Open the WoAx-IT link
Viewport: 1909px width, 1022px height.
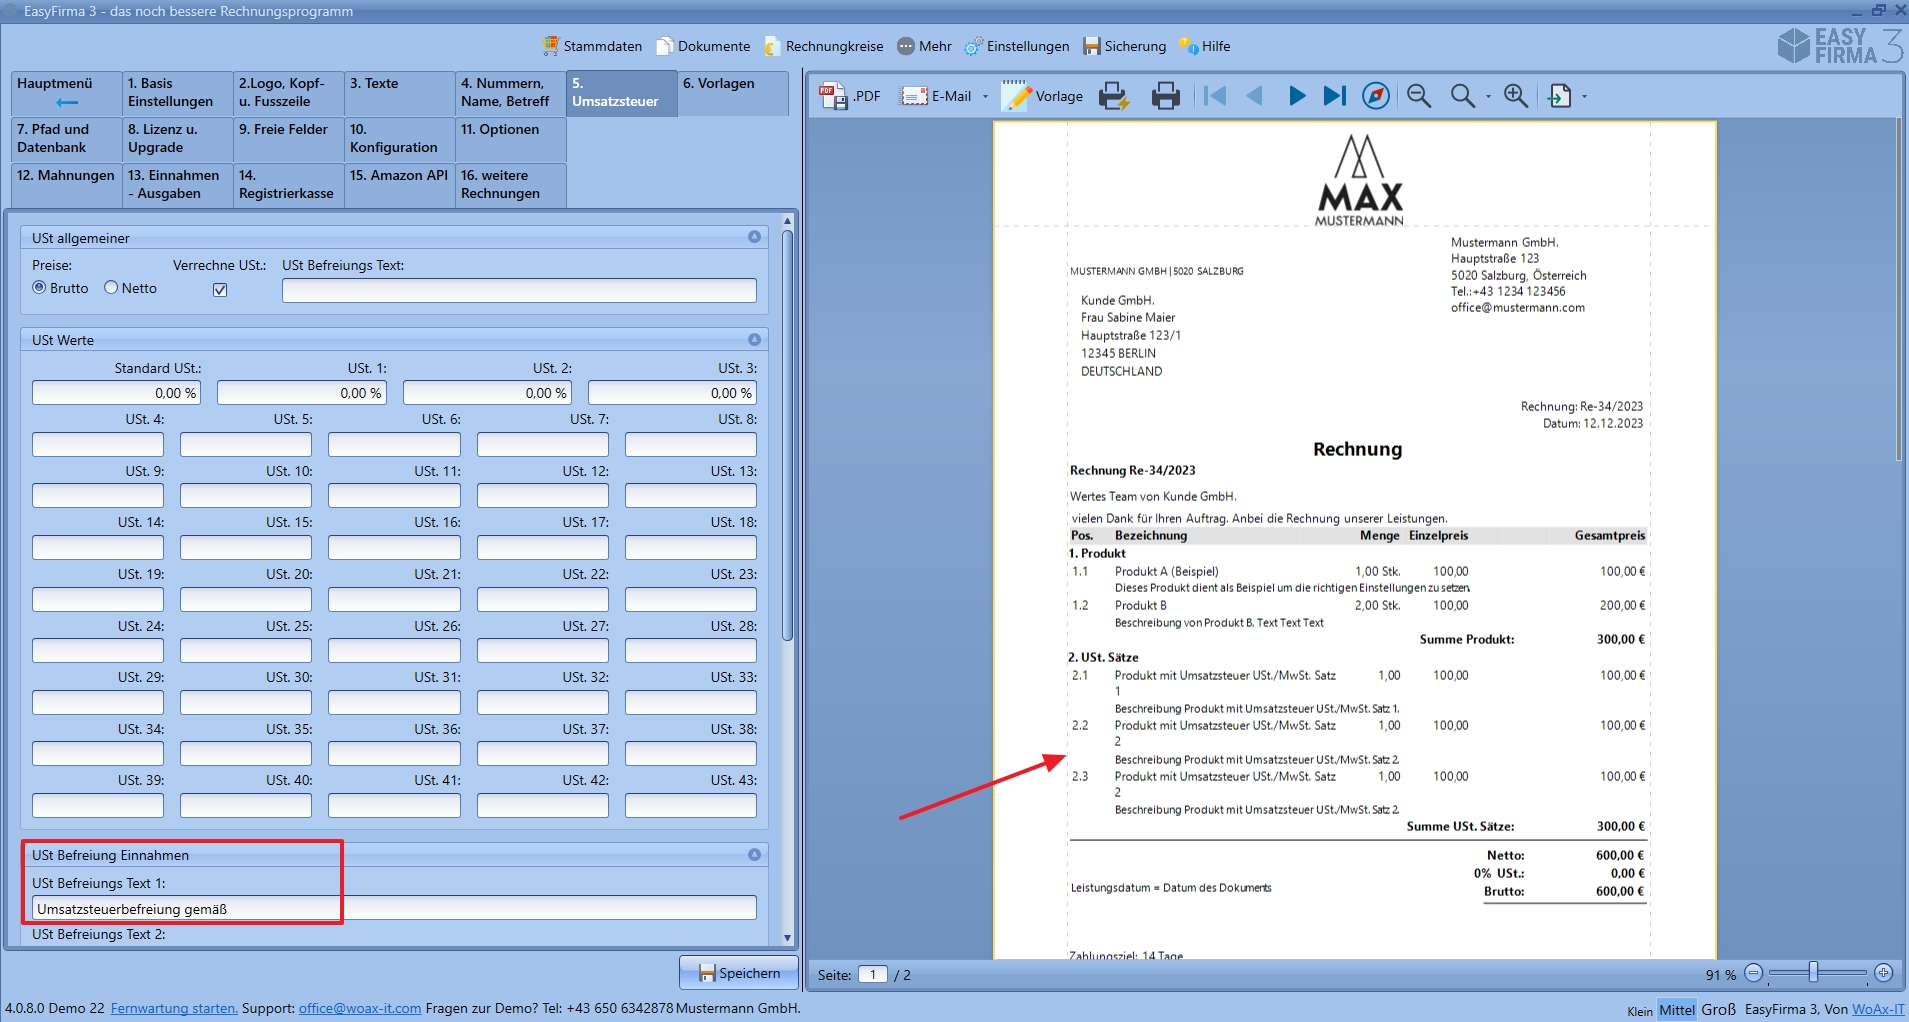click(1878, 1010)
